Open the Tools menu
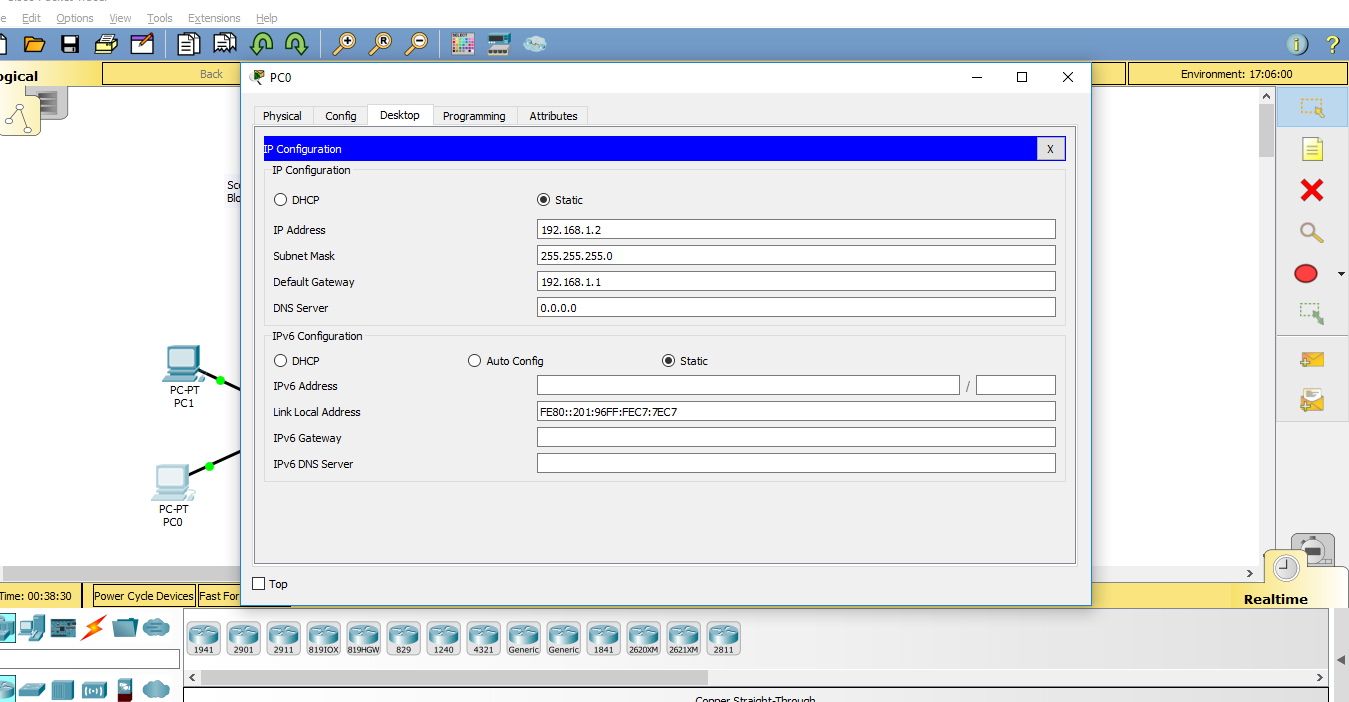The image size is (1349, 702). click(x=160, y=18)
